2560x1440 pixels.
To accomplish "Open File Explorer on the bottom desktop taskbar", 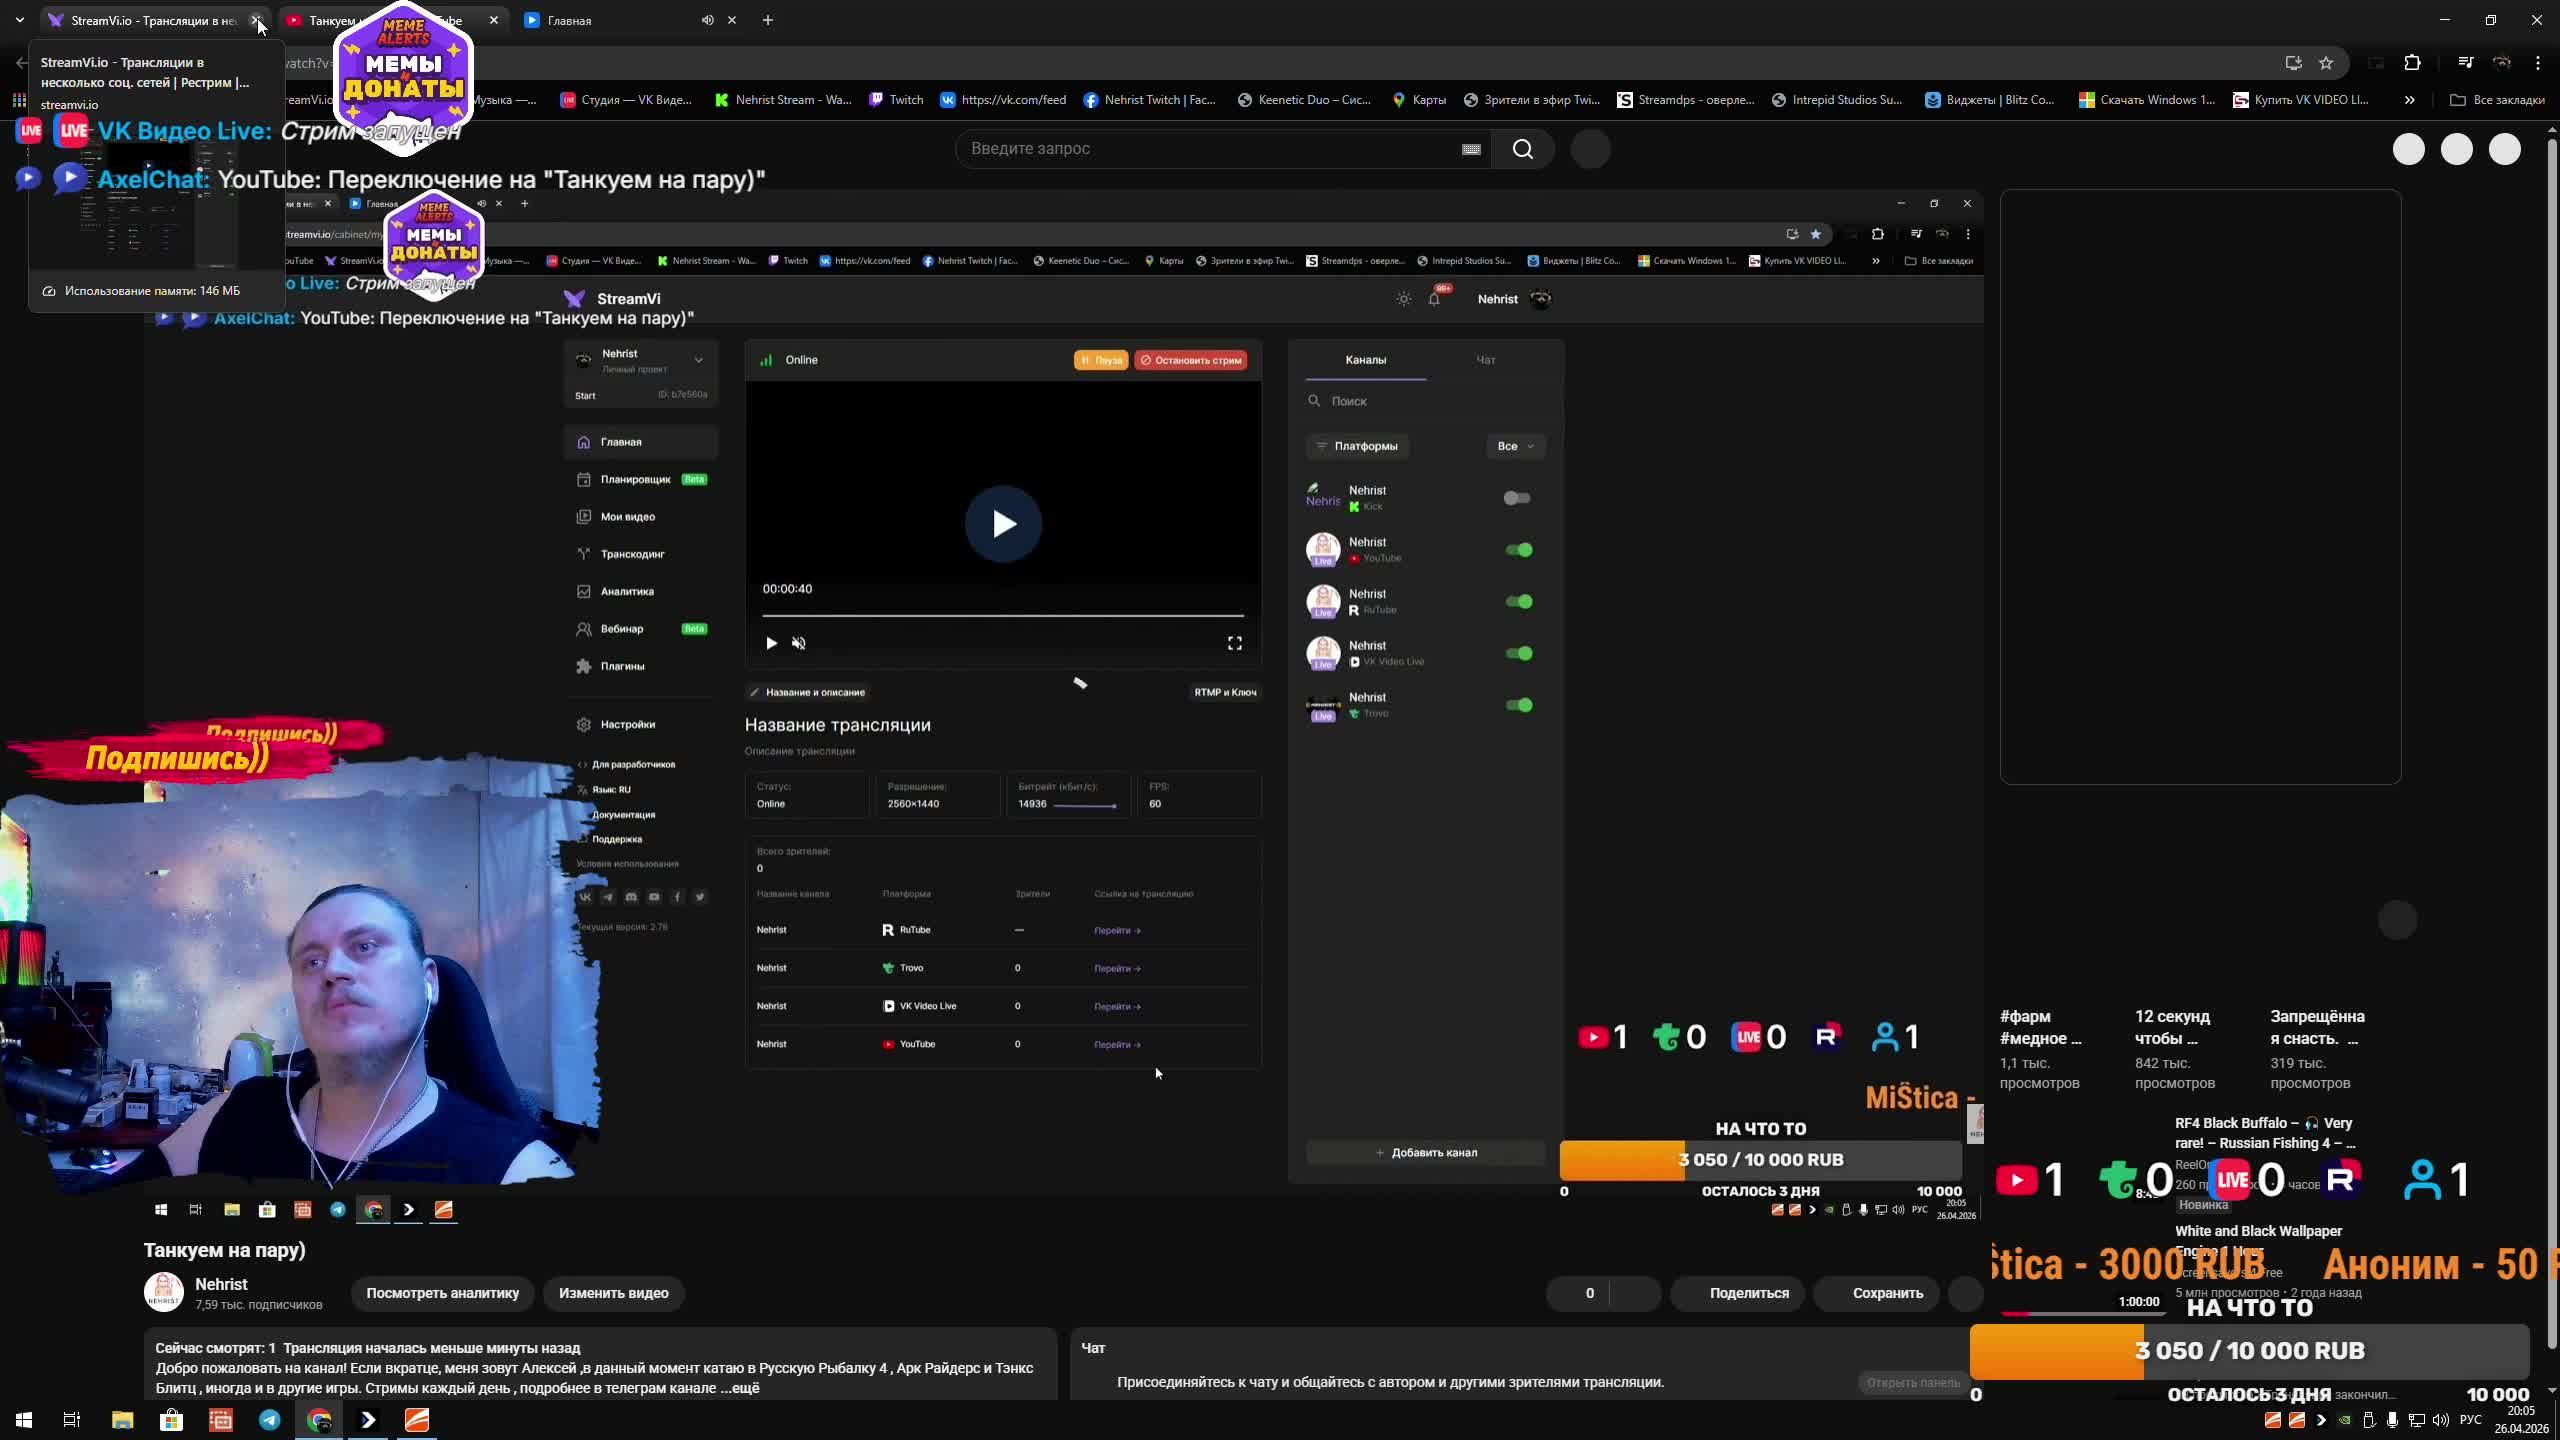I will (122, 1420).
